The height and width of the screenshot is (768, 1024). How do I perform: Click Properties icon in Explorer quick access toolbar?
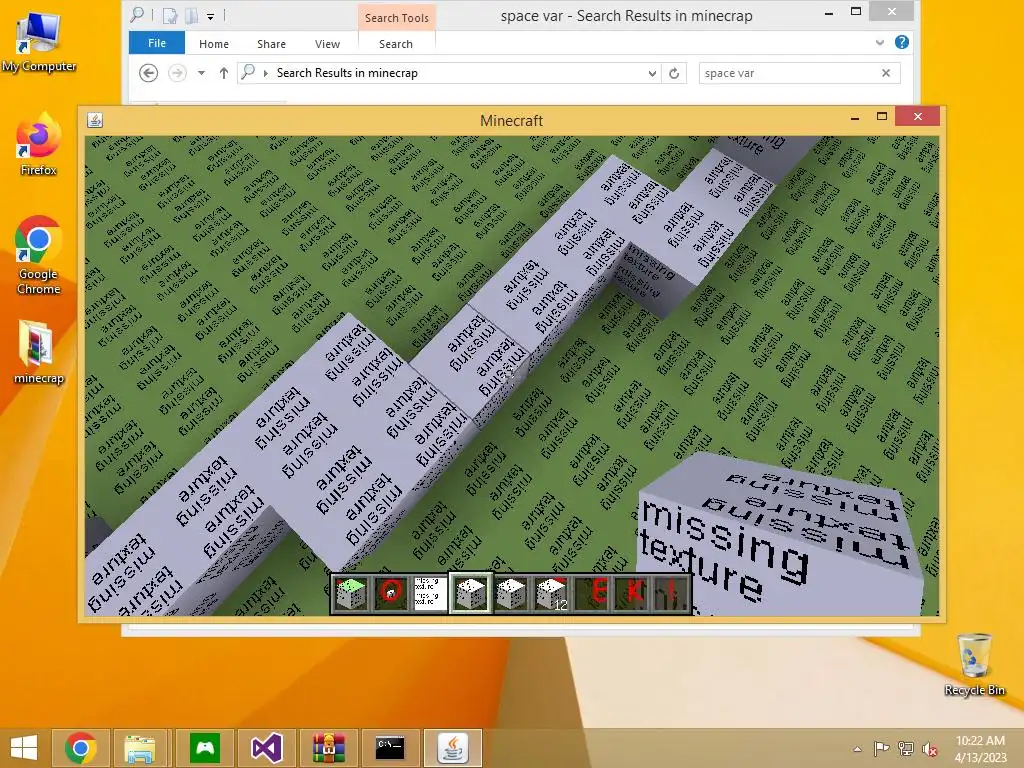coord(171,16)
